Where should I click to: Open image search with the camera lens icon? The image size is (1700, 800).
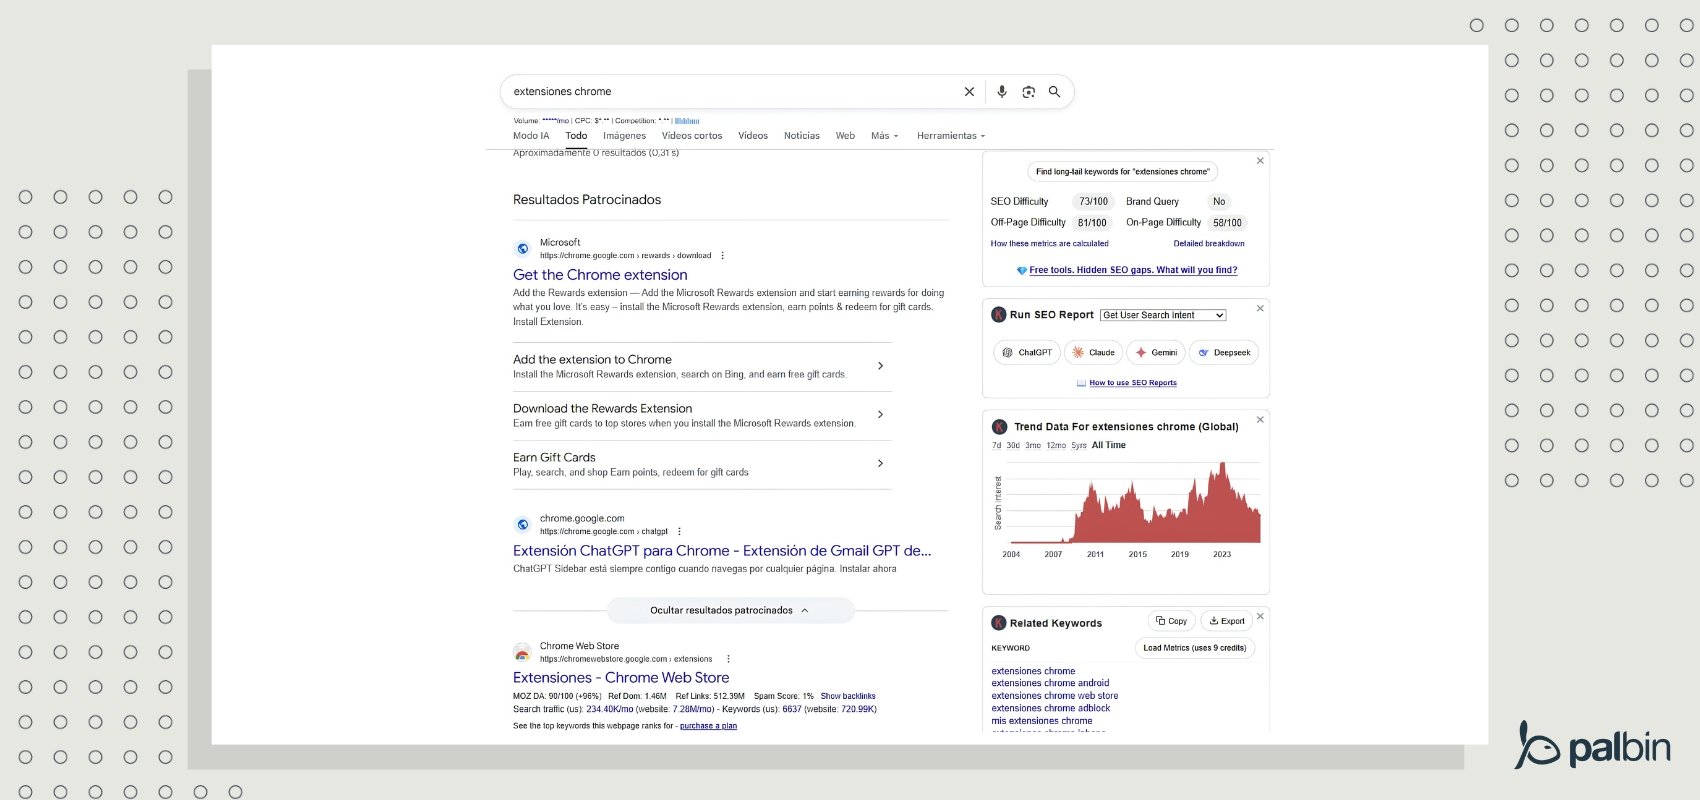1028,91
